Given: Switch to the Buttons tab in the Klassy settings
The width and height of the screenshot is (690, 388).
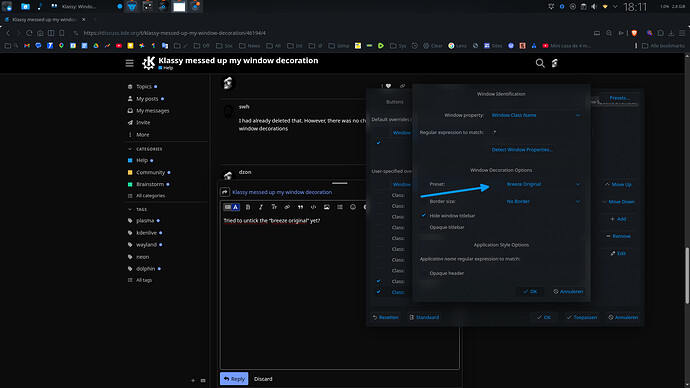Looking at the screenshot, I should 395,102.
